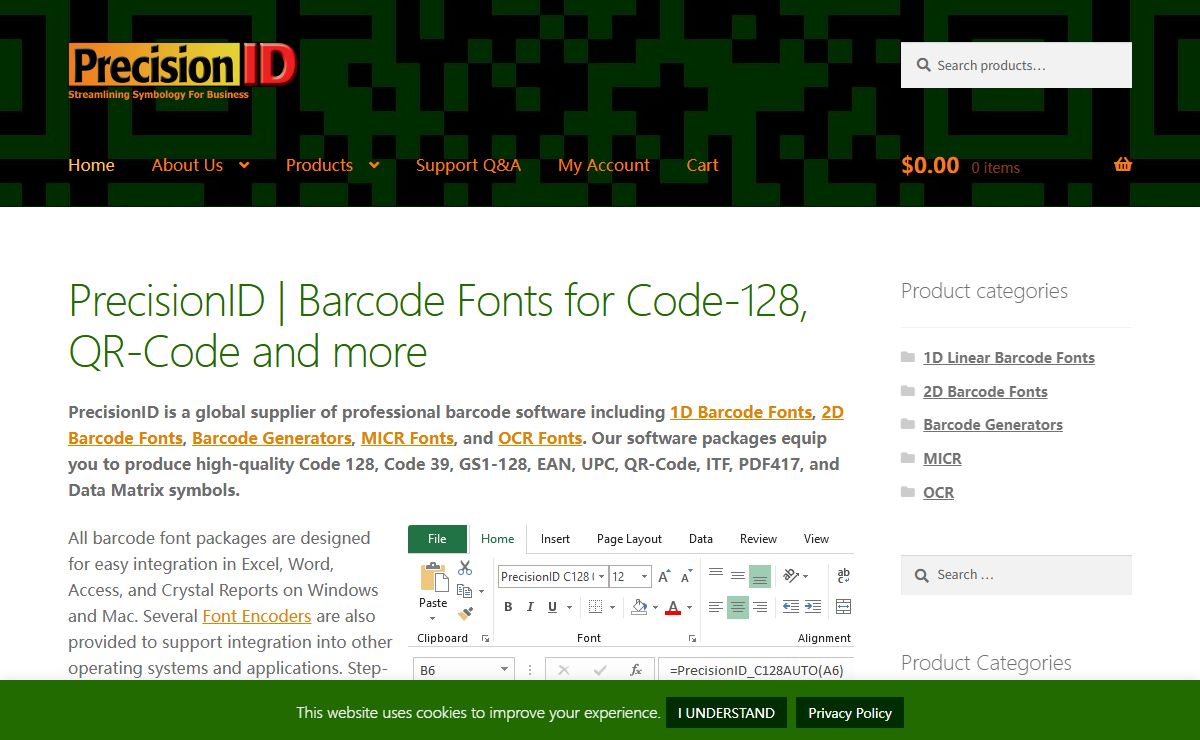Select the Review ribbon tab
This screenshot has height=740, width=1200.
[758, 539]
